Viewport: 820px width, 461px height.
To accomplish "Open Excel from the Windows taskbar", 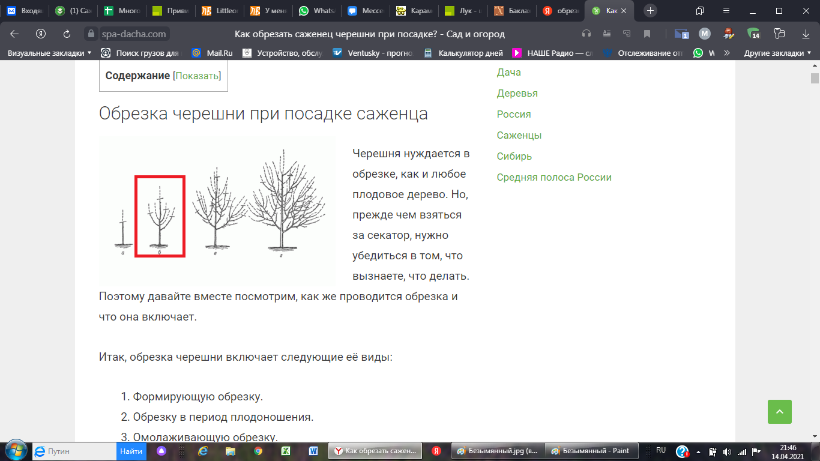I will coord(286,452).
